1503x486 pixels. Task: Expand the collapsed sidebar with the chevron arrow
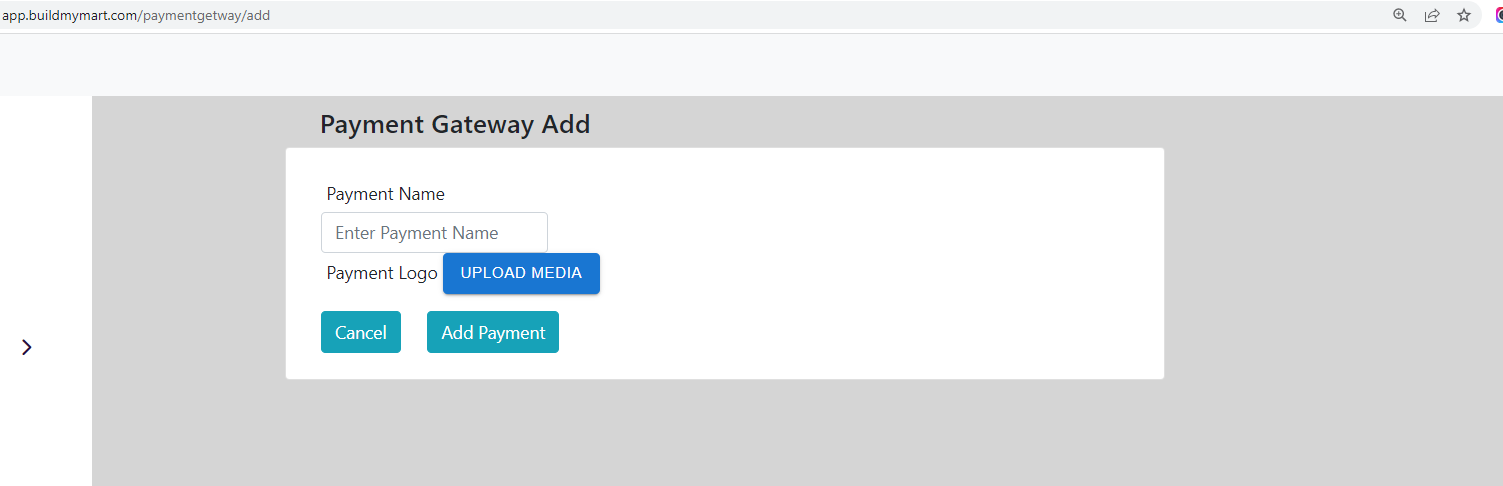click(x=27, y=347)
